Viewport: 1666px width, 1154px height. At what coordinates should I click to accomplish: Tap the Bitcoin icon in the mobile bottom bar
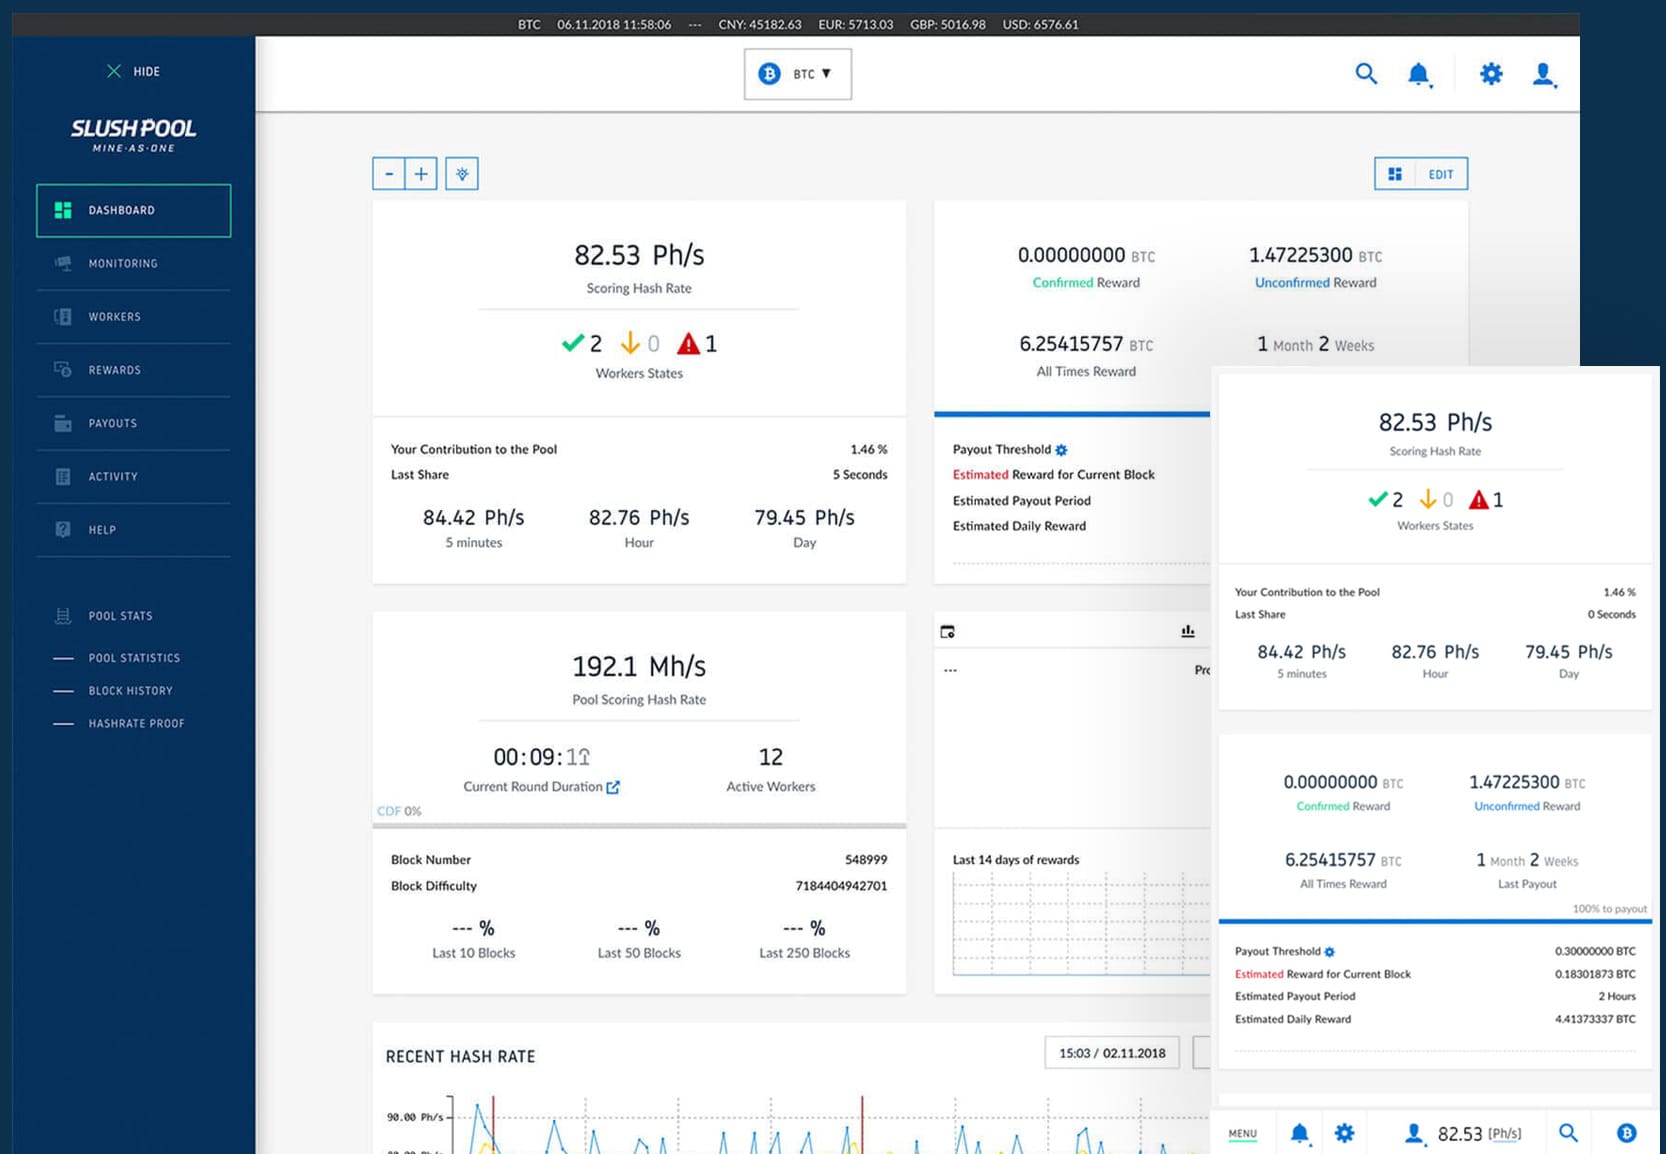point(1627,1133)
